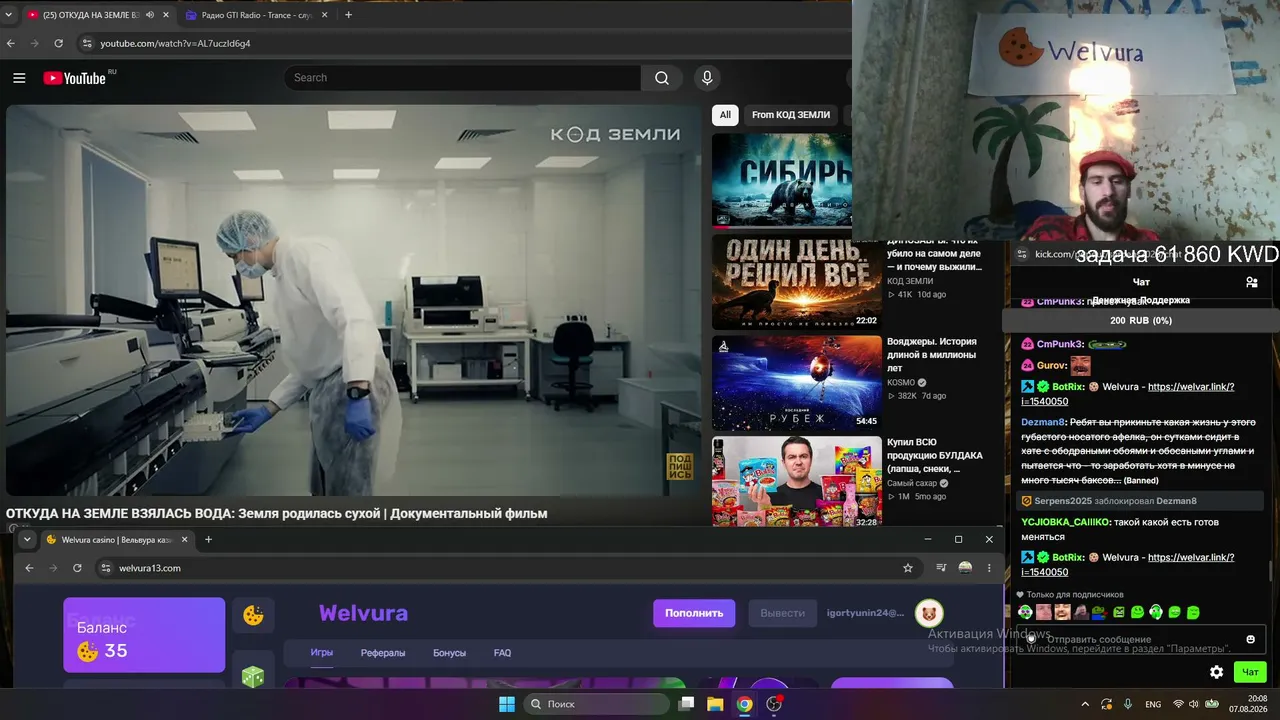Select the Бонусы tab

pos(449,653)
